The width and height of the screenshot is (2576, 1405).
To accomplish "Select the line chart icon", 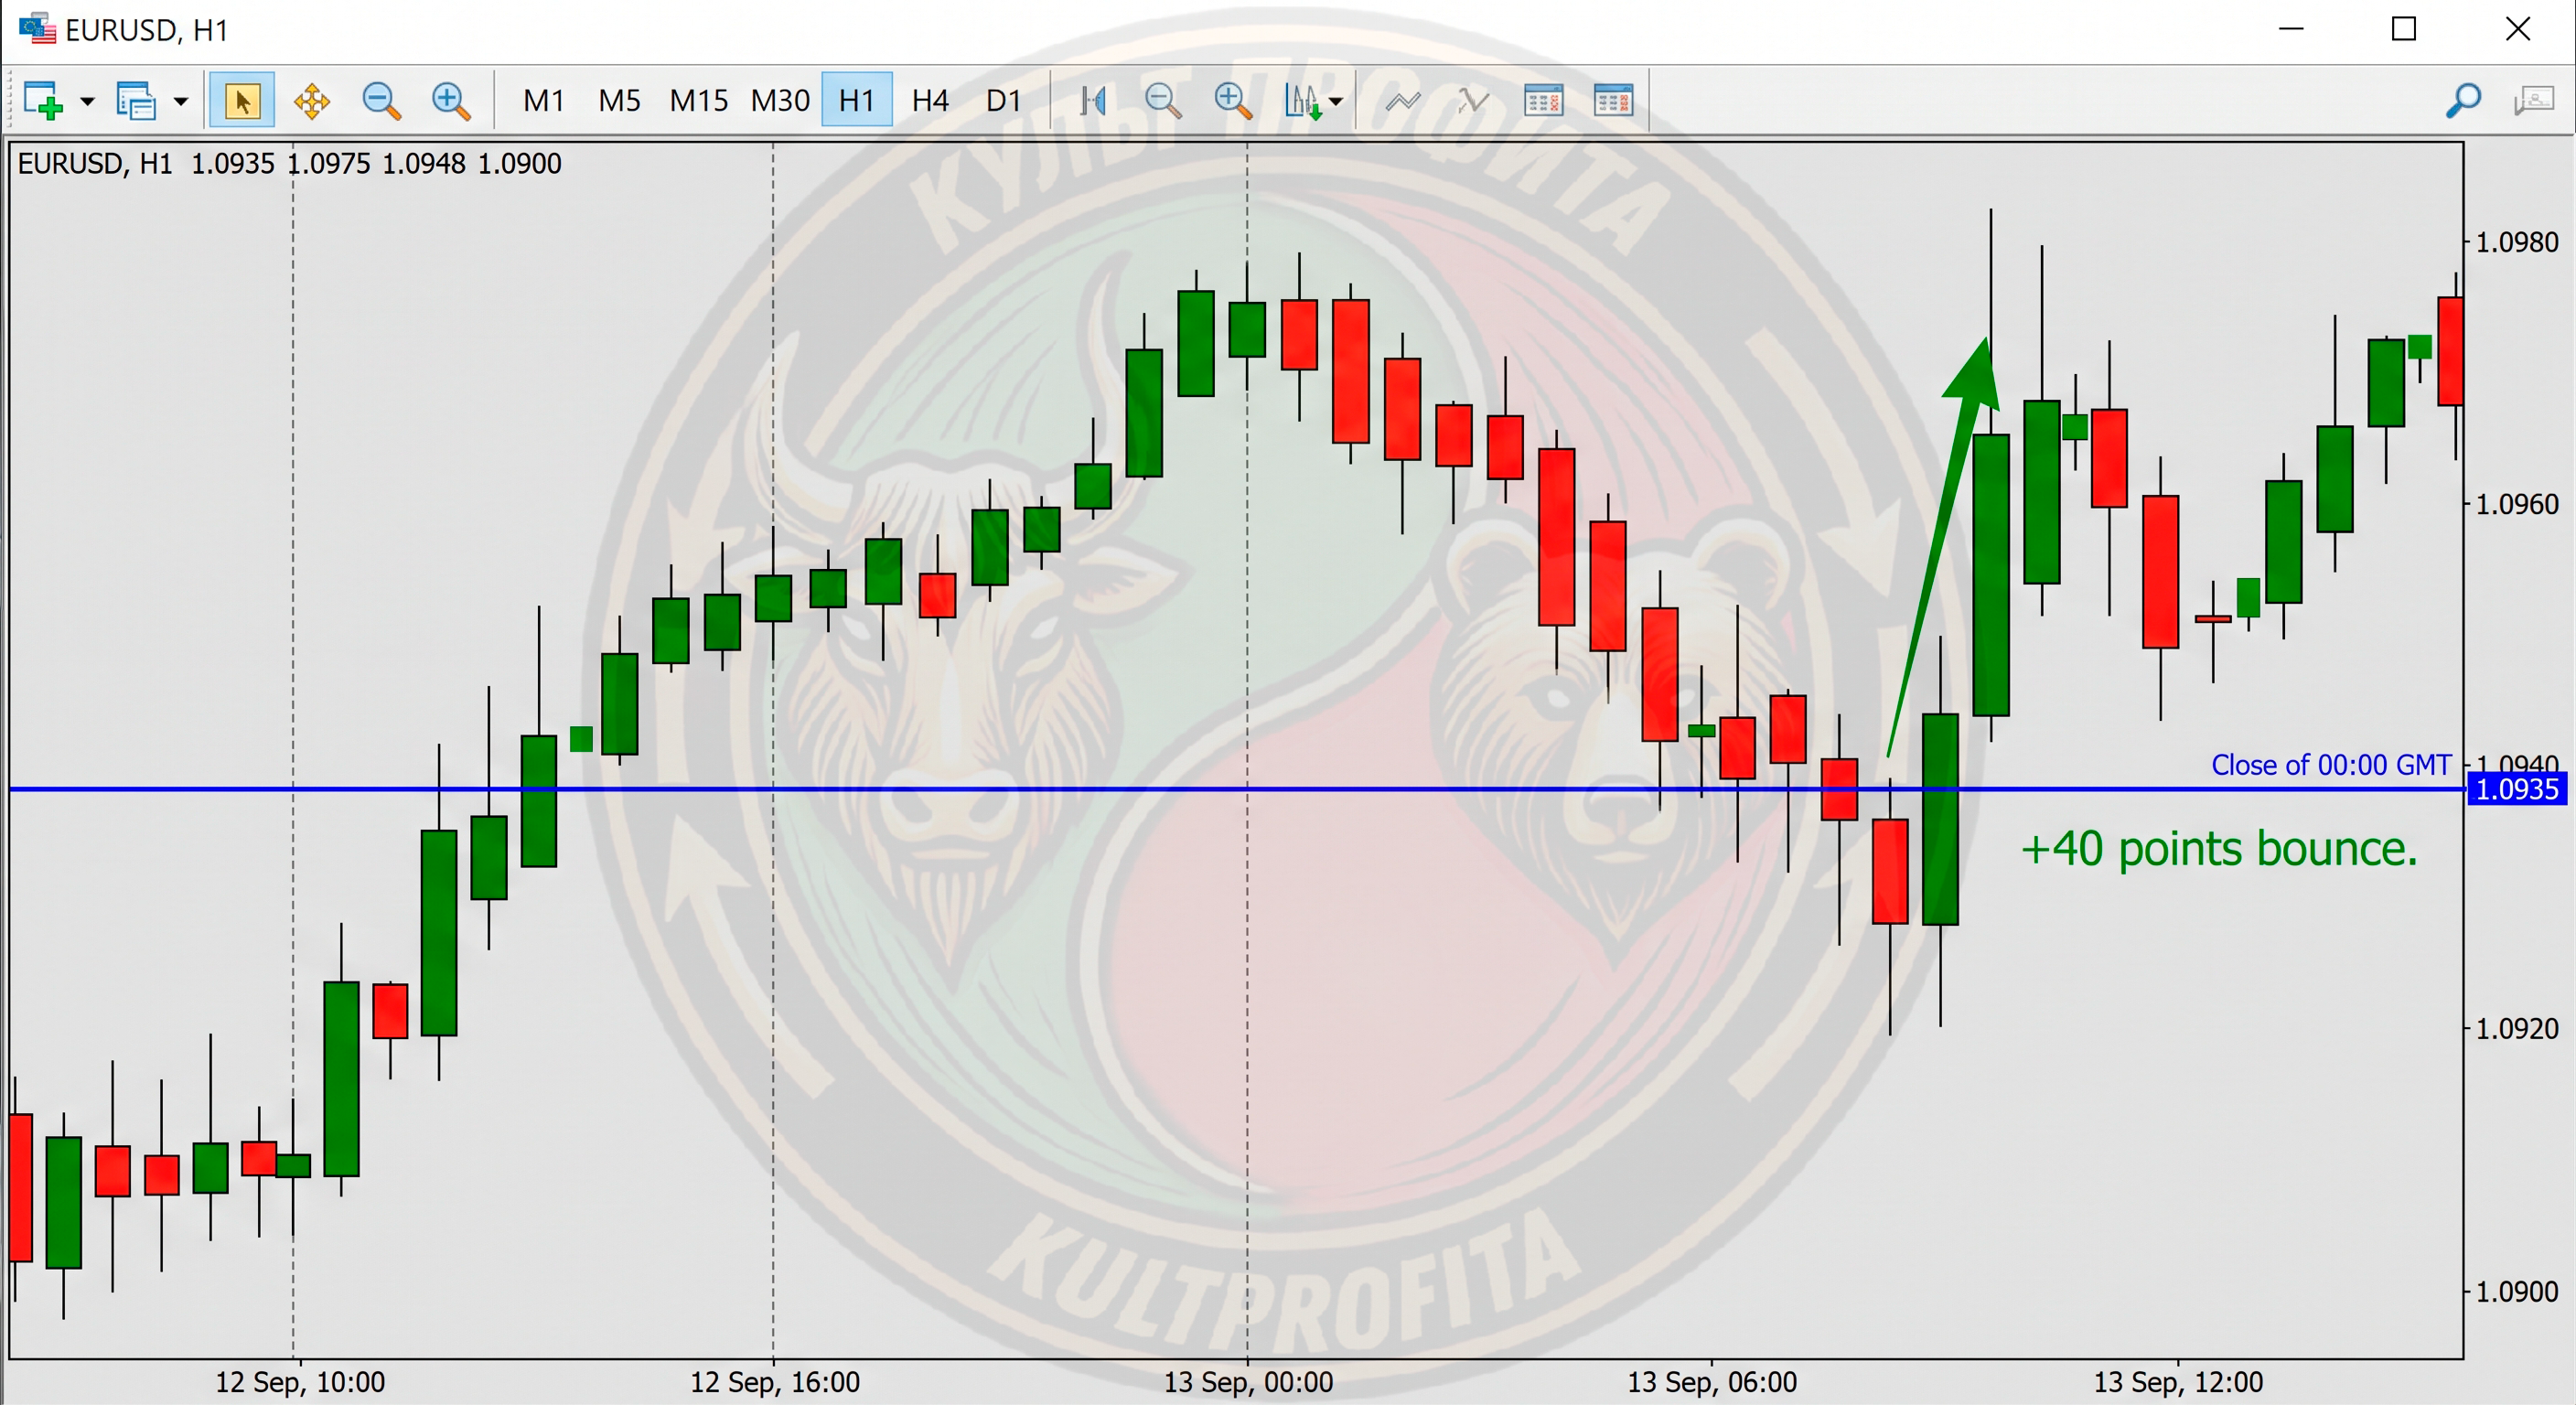I will [x=1403, y=101].
